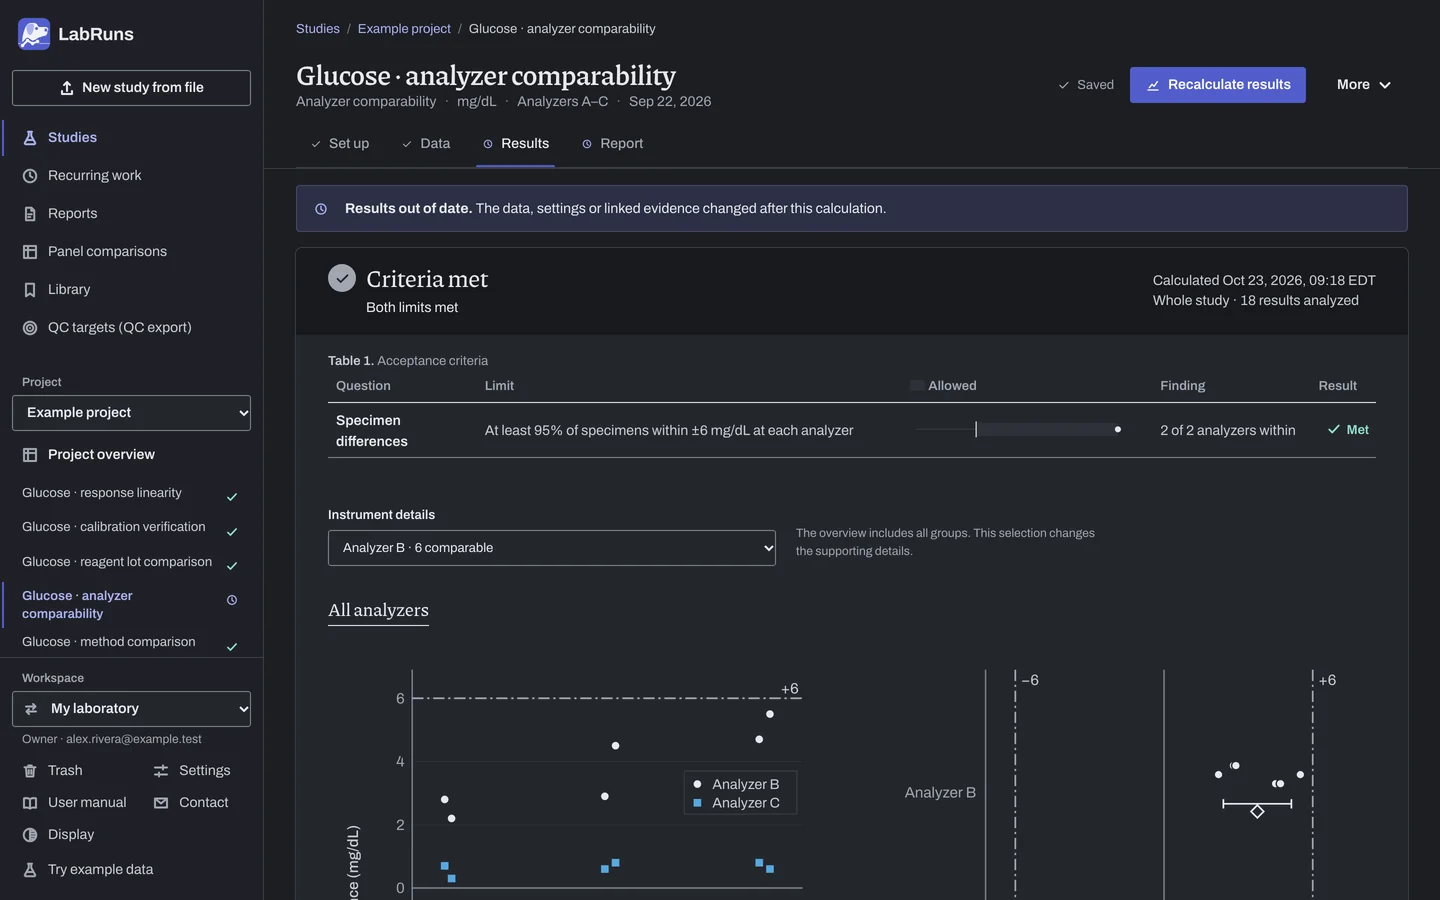Image resolution: width=1440 pixels, height=900 pixels.
Task: Click the QC targets bullseye icon
Action: (x=30, y=328)
